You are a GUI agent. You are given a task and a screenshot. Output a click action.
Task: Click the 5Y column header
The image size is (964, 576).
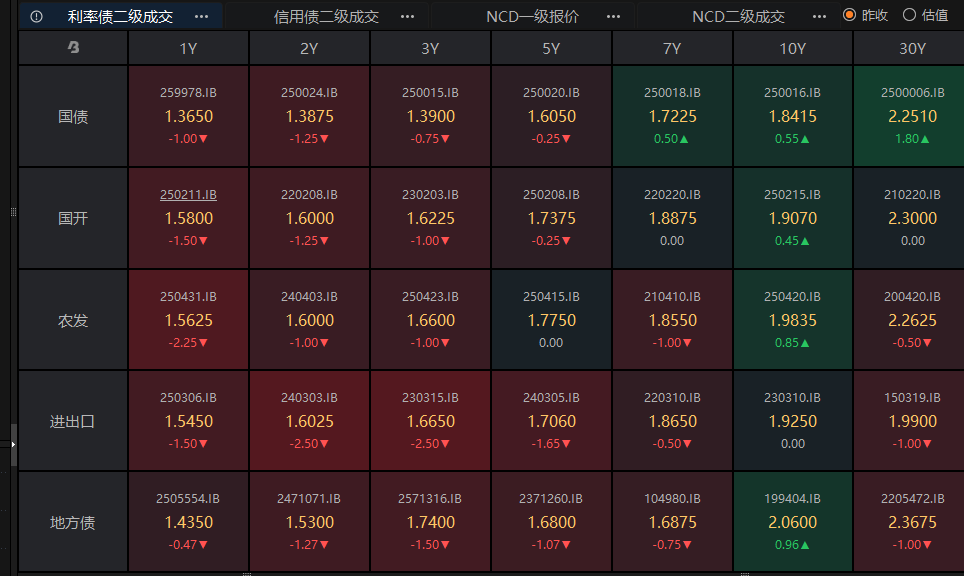tap(551, 48)
